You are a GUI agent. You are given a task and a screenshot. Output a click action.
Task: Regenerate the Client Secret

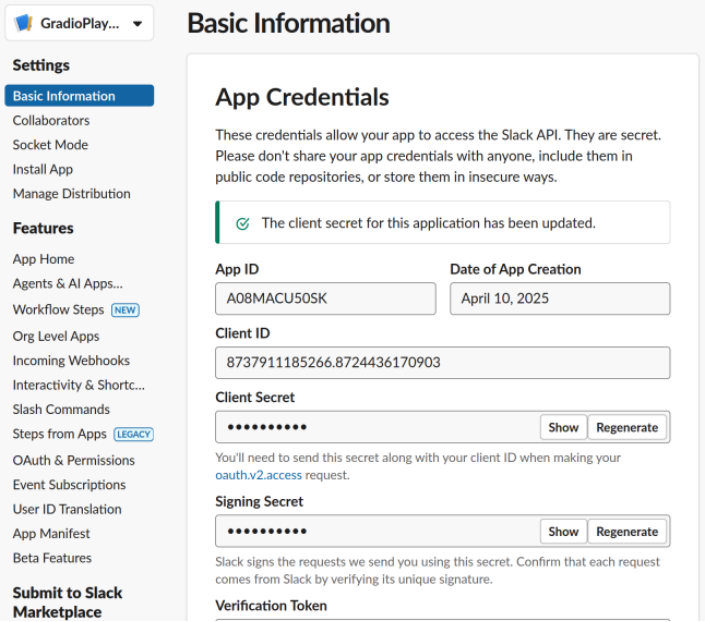coord(627,427)
